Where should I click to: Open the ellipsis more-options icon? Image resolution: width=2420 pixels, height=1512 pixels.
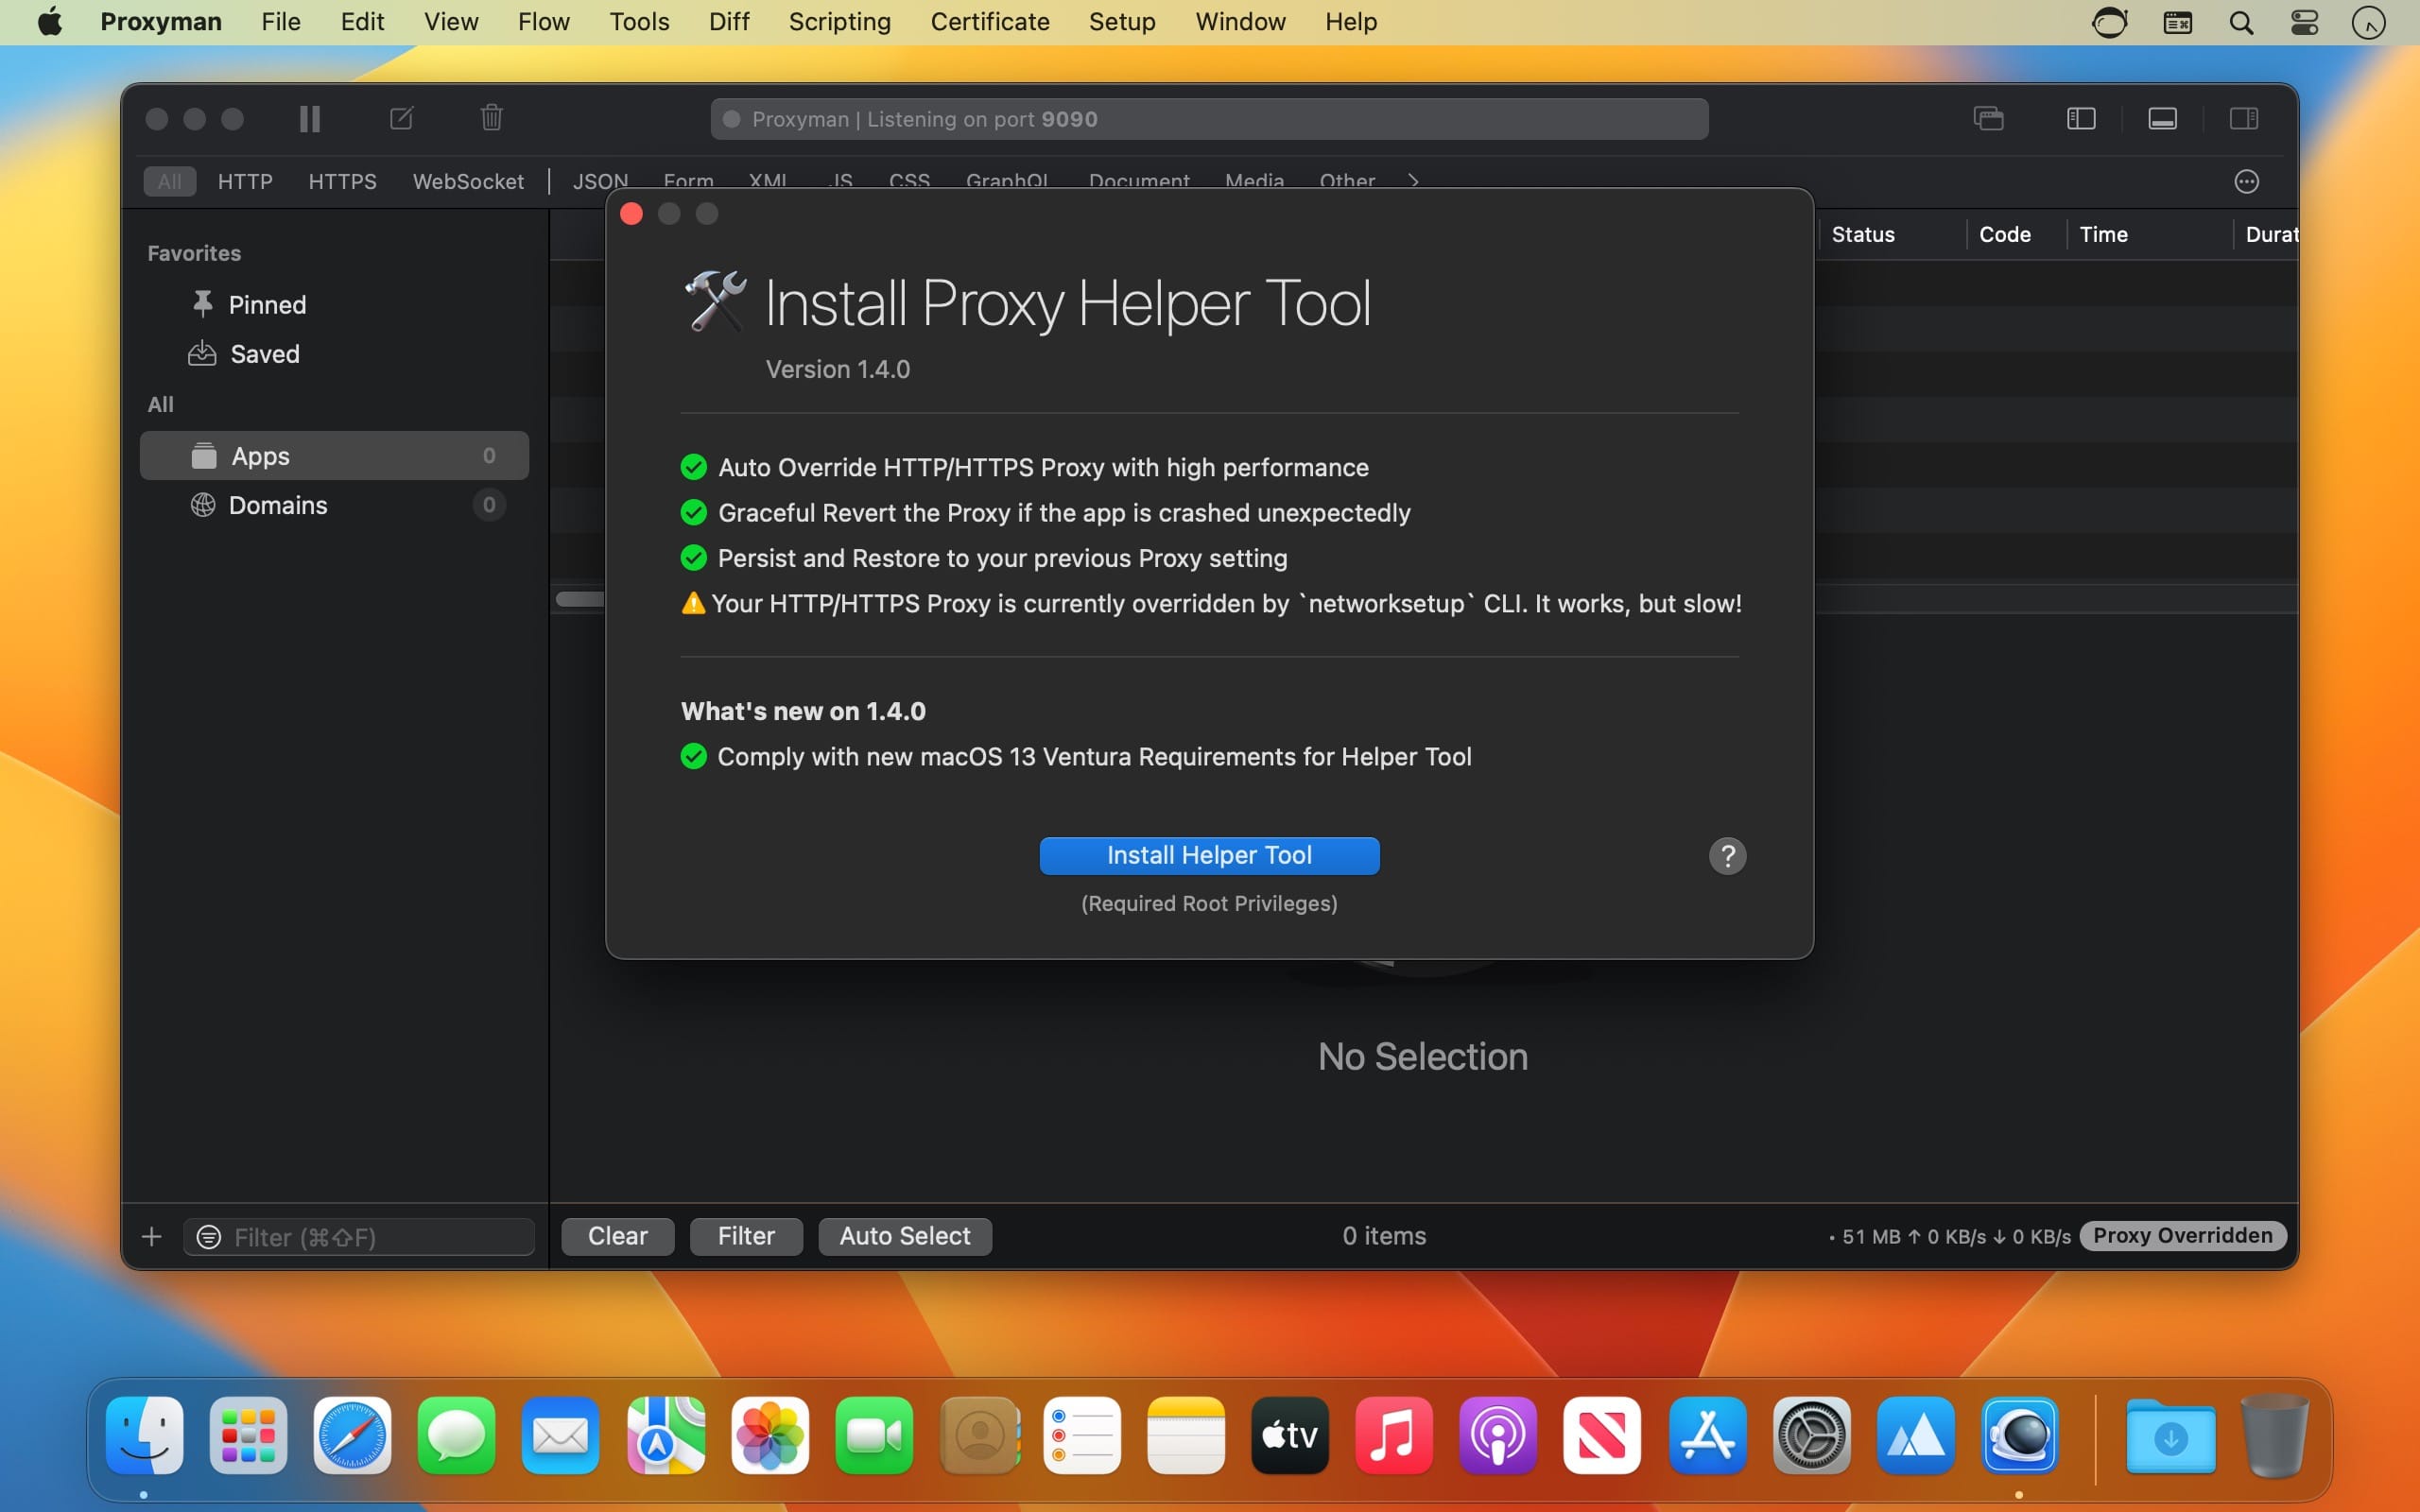[2247, 181]
